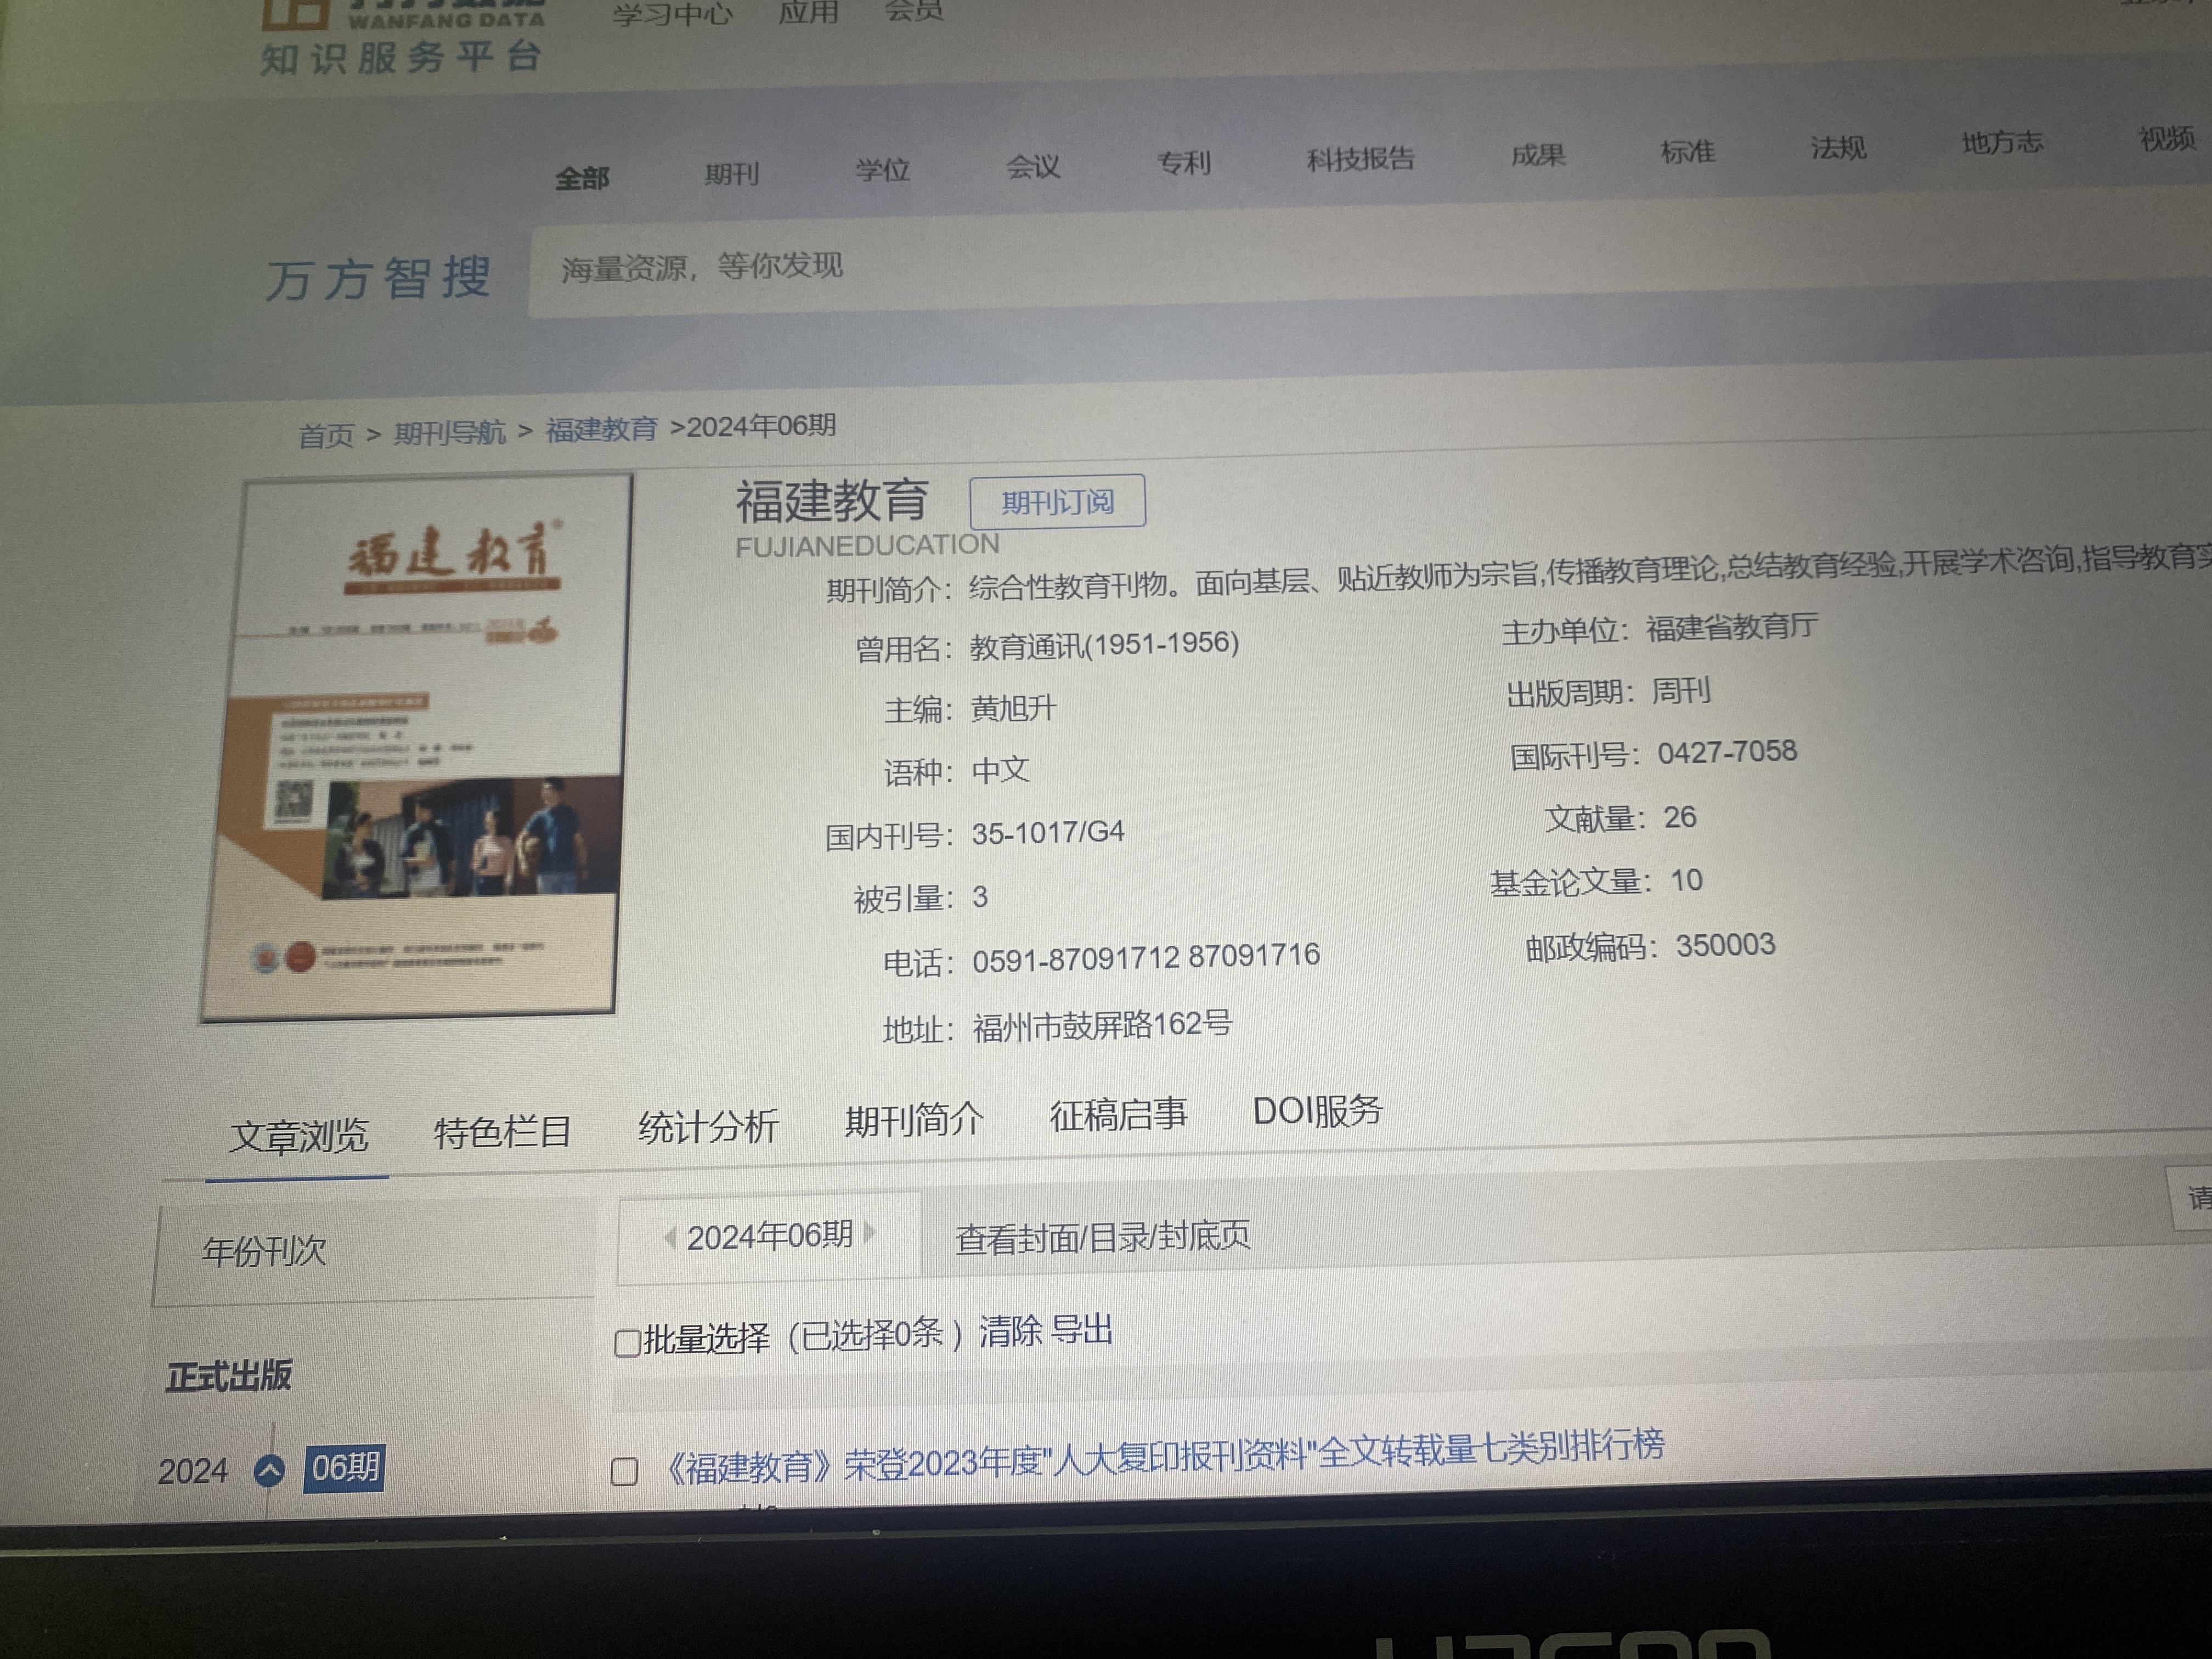
Task: Click the 2024 year label in sidebar
Action: pyautogui.click(x=193, y=1471)
